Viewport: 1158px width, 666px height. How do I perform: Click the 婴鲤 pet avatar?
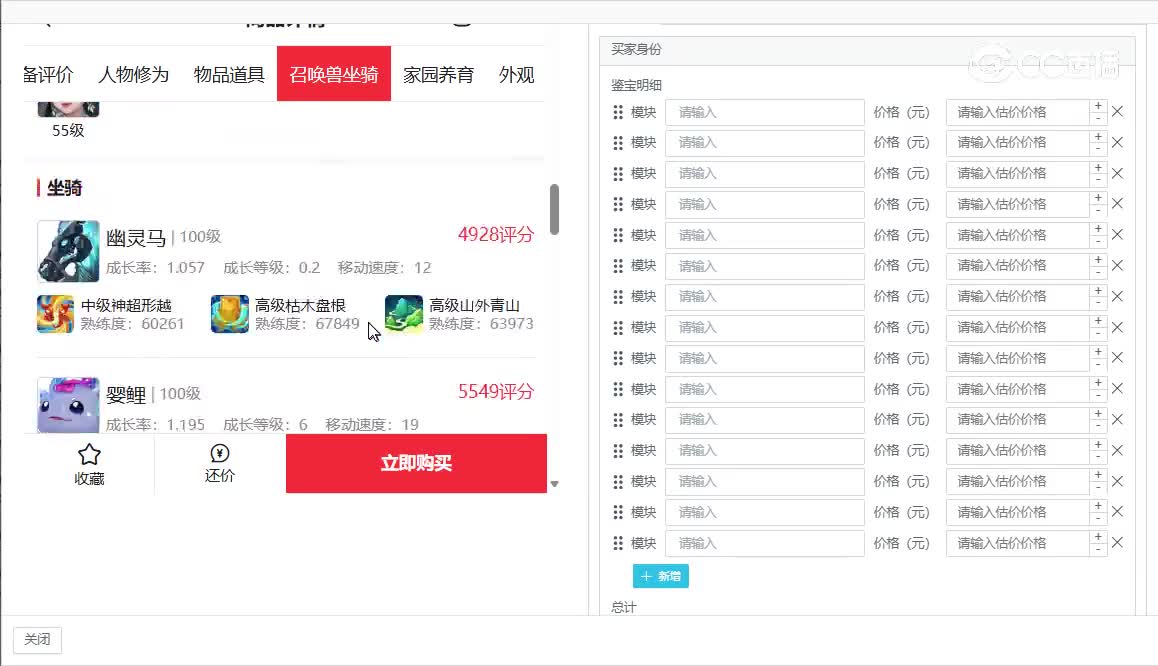(x=68, y=405)
